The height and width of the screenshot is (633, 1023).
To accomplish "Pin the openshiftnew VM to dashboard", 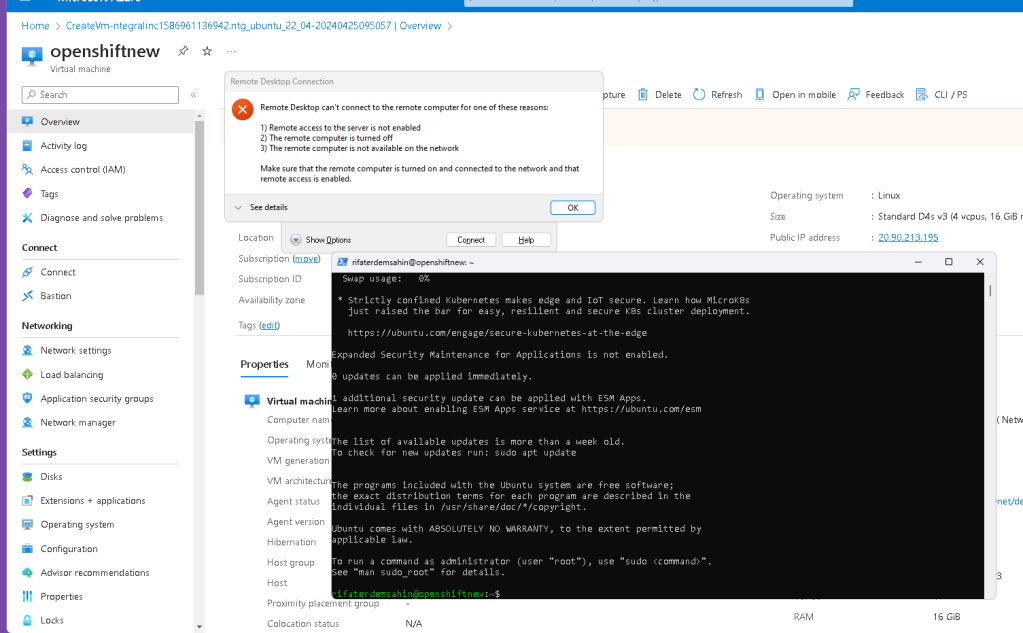I will point(183,51).
